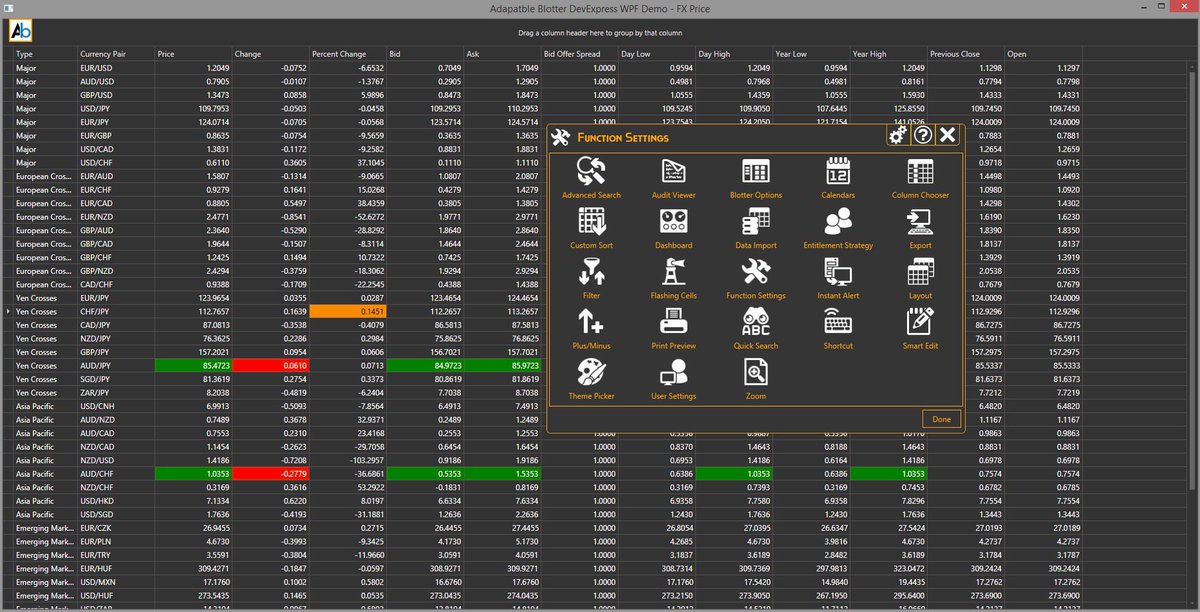Launch the Column Chooser
The height and width of the screenshot is (612, 1200).
click(x=919, y=175)
